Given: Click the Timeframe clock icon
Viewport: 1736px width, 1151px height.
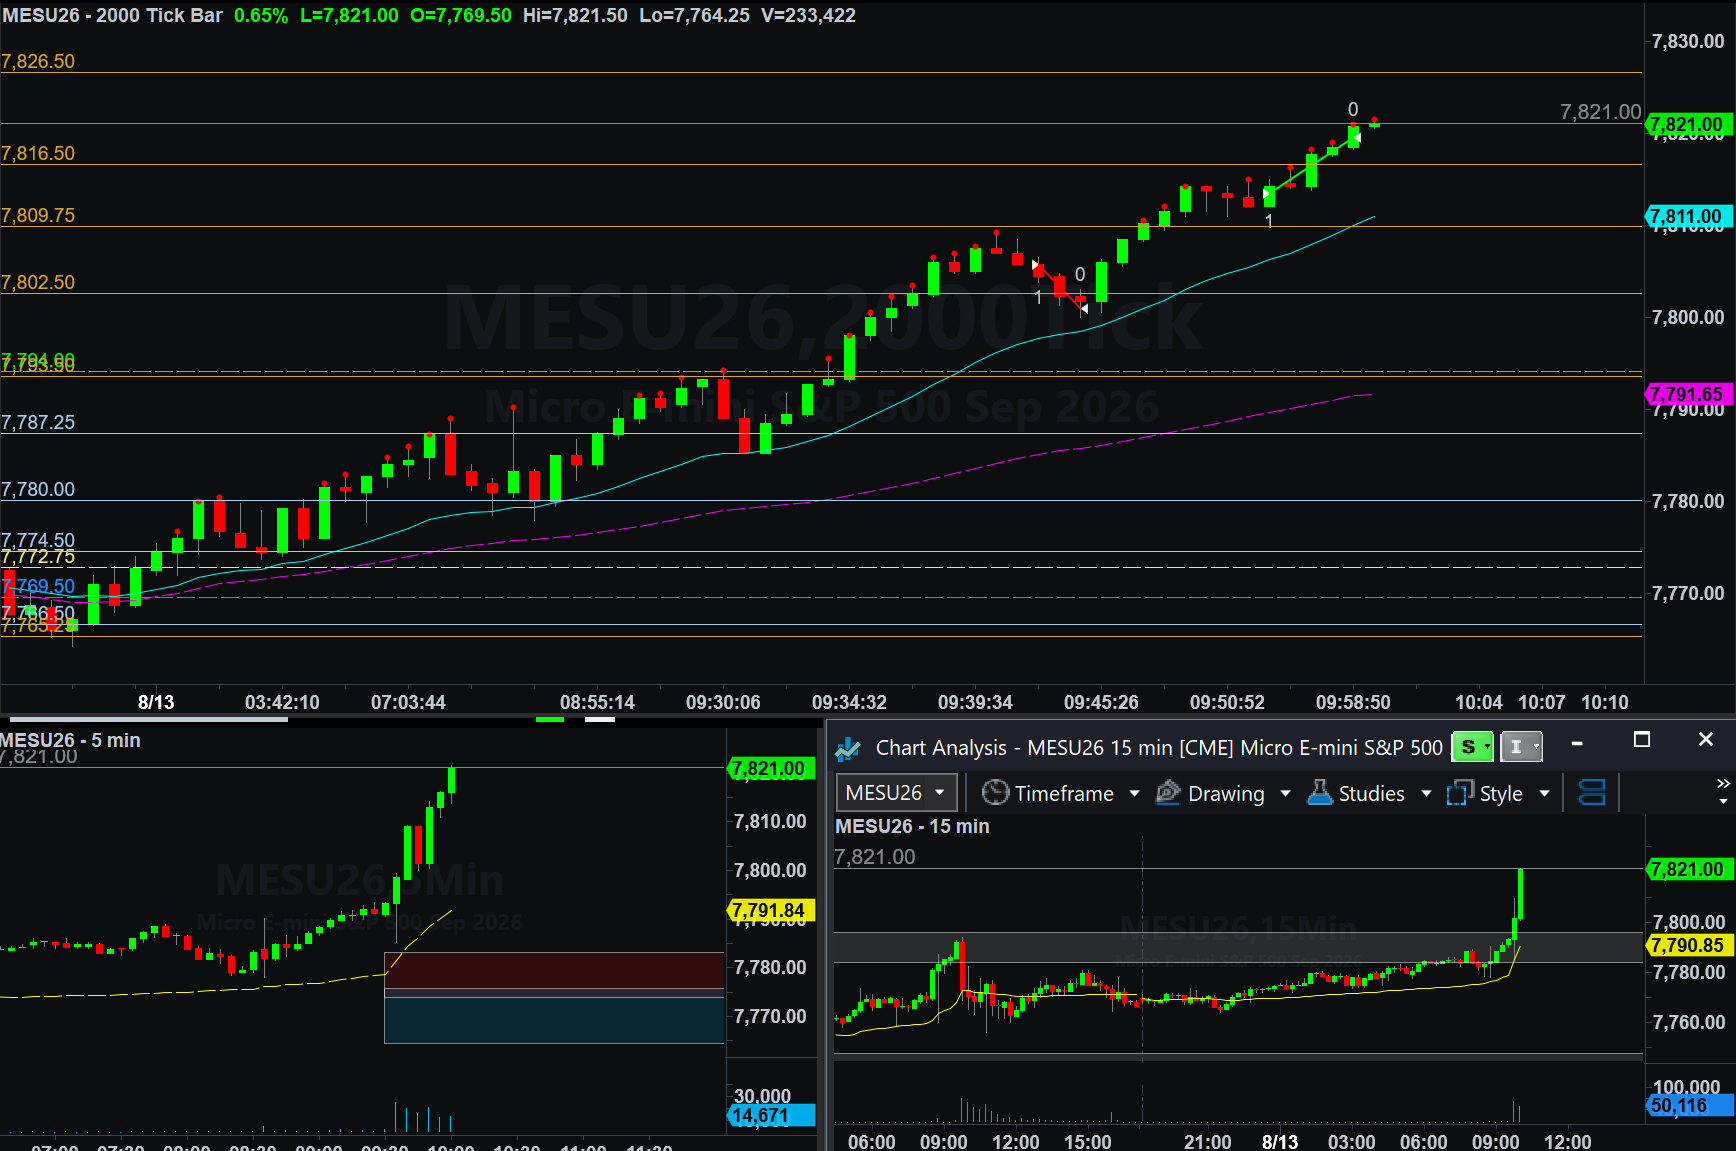Looking at the screenshot, I should click(995, 793).
